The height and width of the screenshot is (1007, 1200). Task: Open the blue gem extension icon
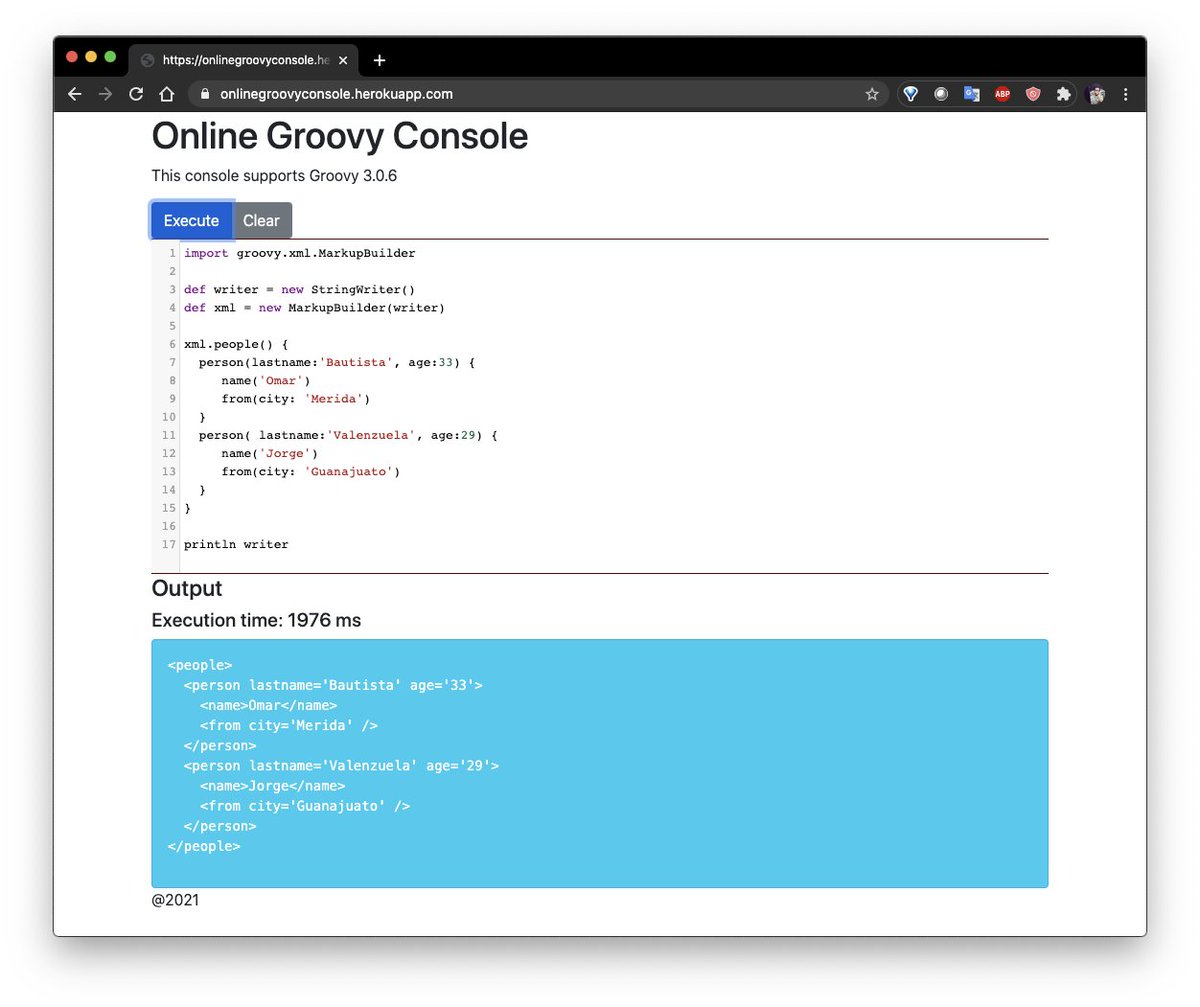click(910, 93)
